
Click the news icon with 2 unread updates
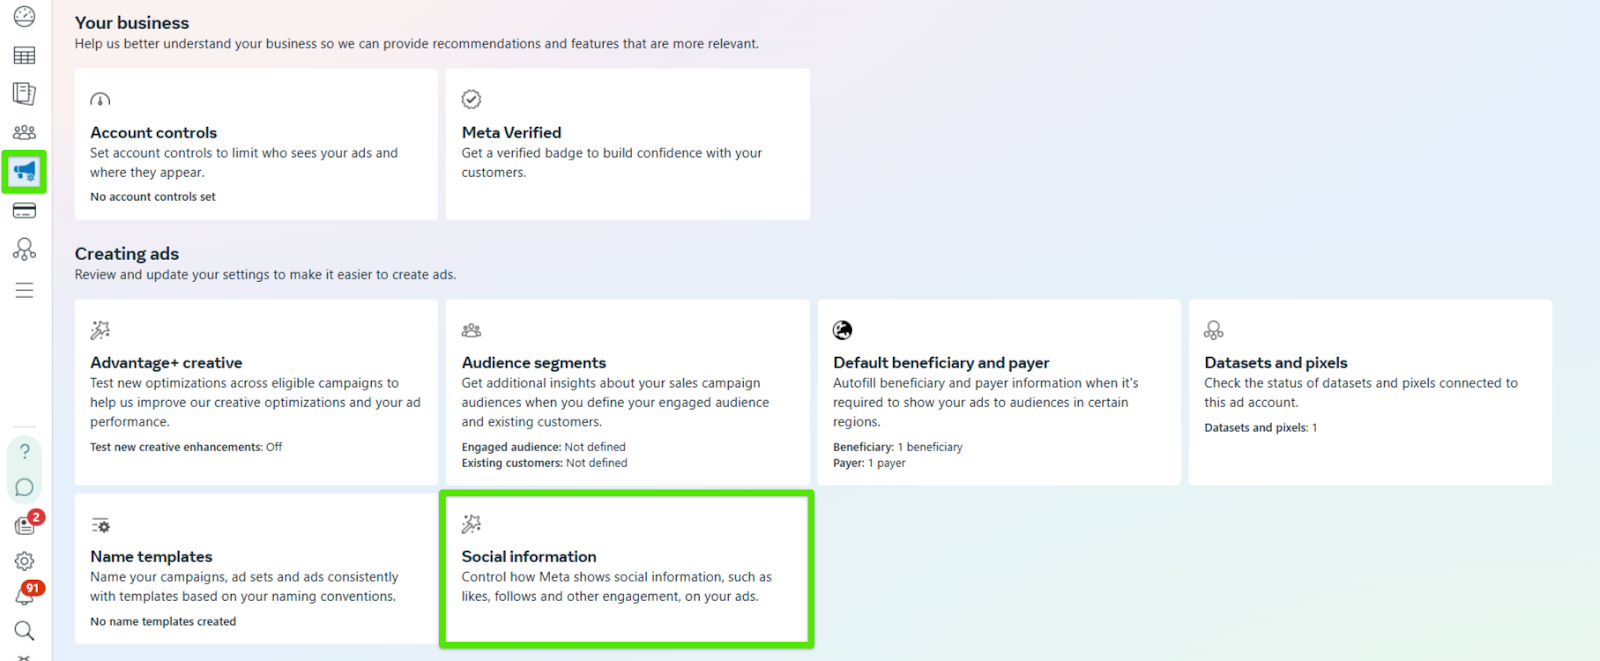click(23, 524)
